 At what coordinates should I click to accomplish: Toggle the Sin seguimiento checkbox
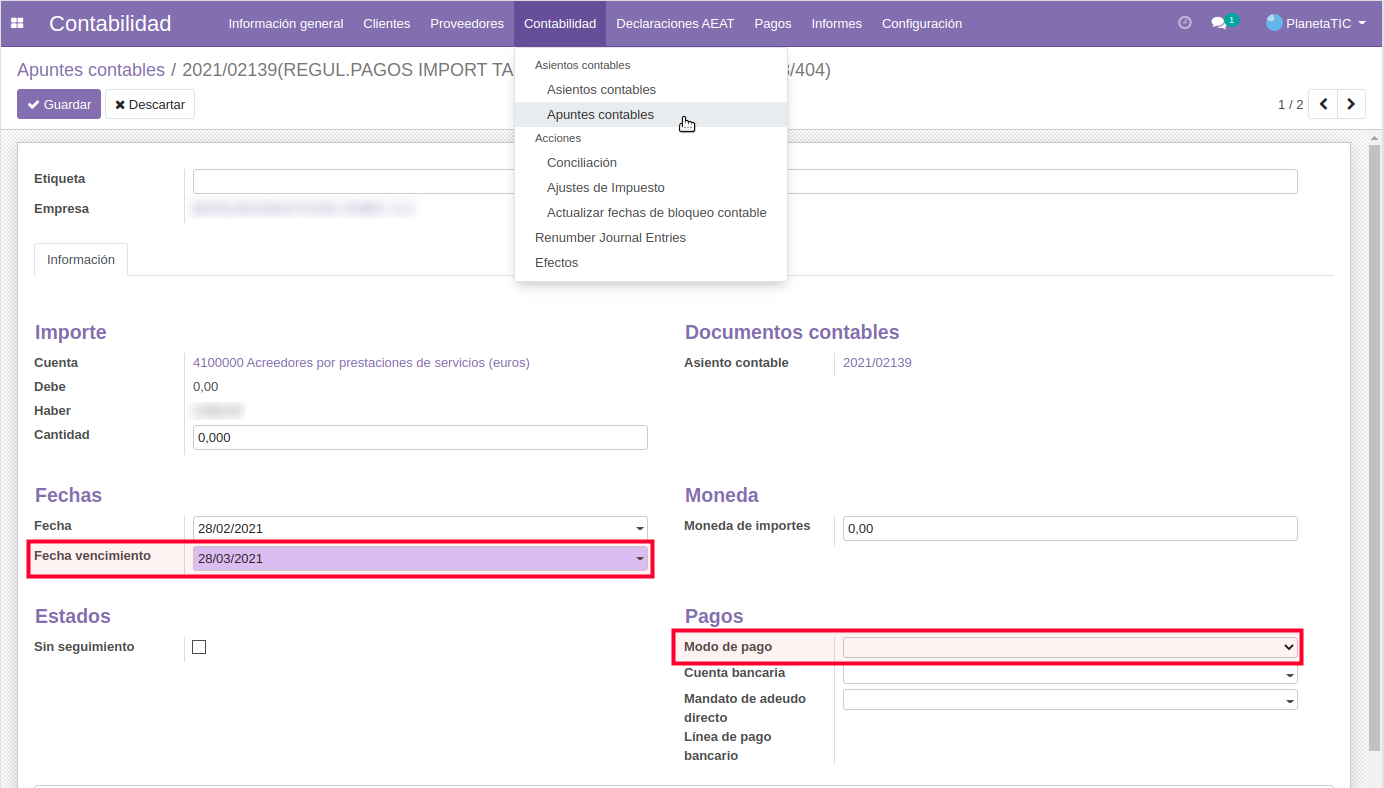(199, 647)
